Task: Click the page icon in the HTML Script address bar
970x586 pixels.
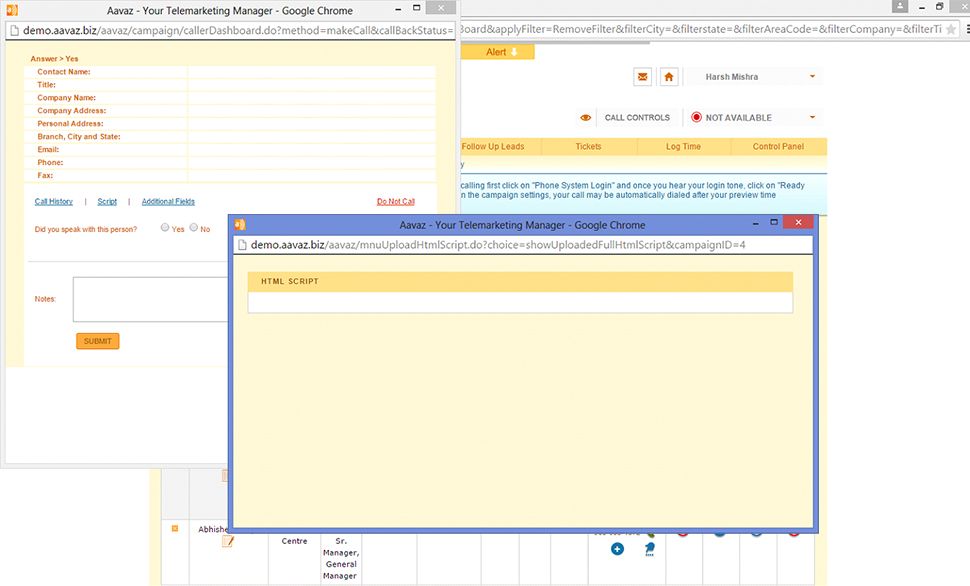Action: (x=242, y=245)
